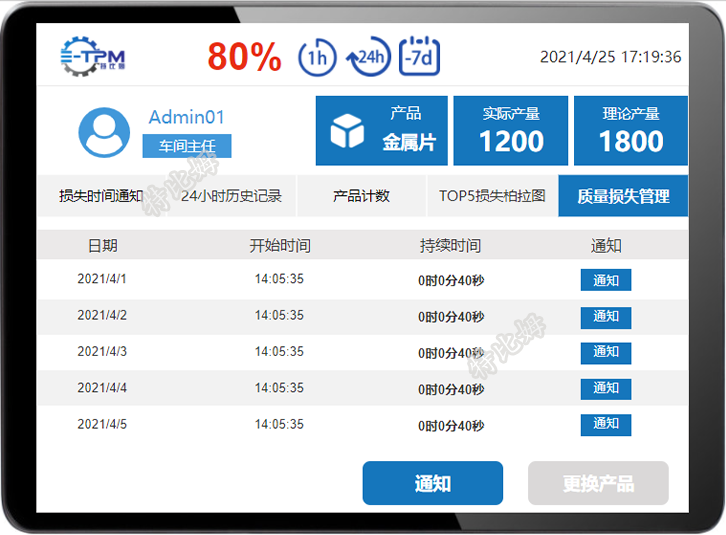
Task: Click the product cube icon
Action: (x=347, y=131)
